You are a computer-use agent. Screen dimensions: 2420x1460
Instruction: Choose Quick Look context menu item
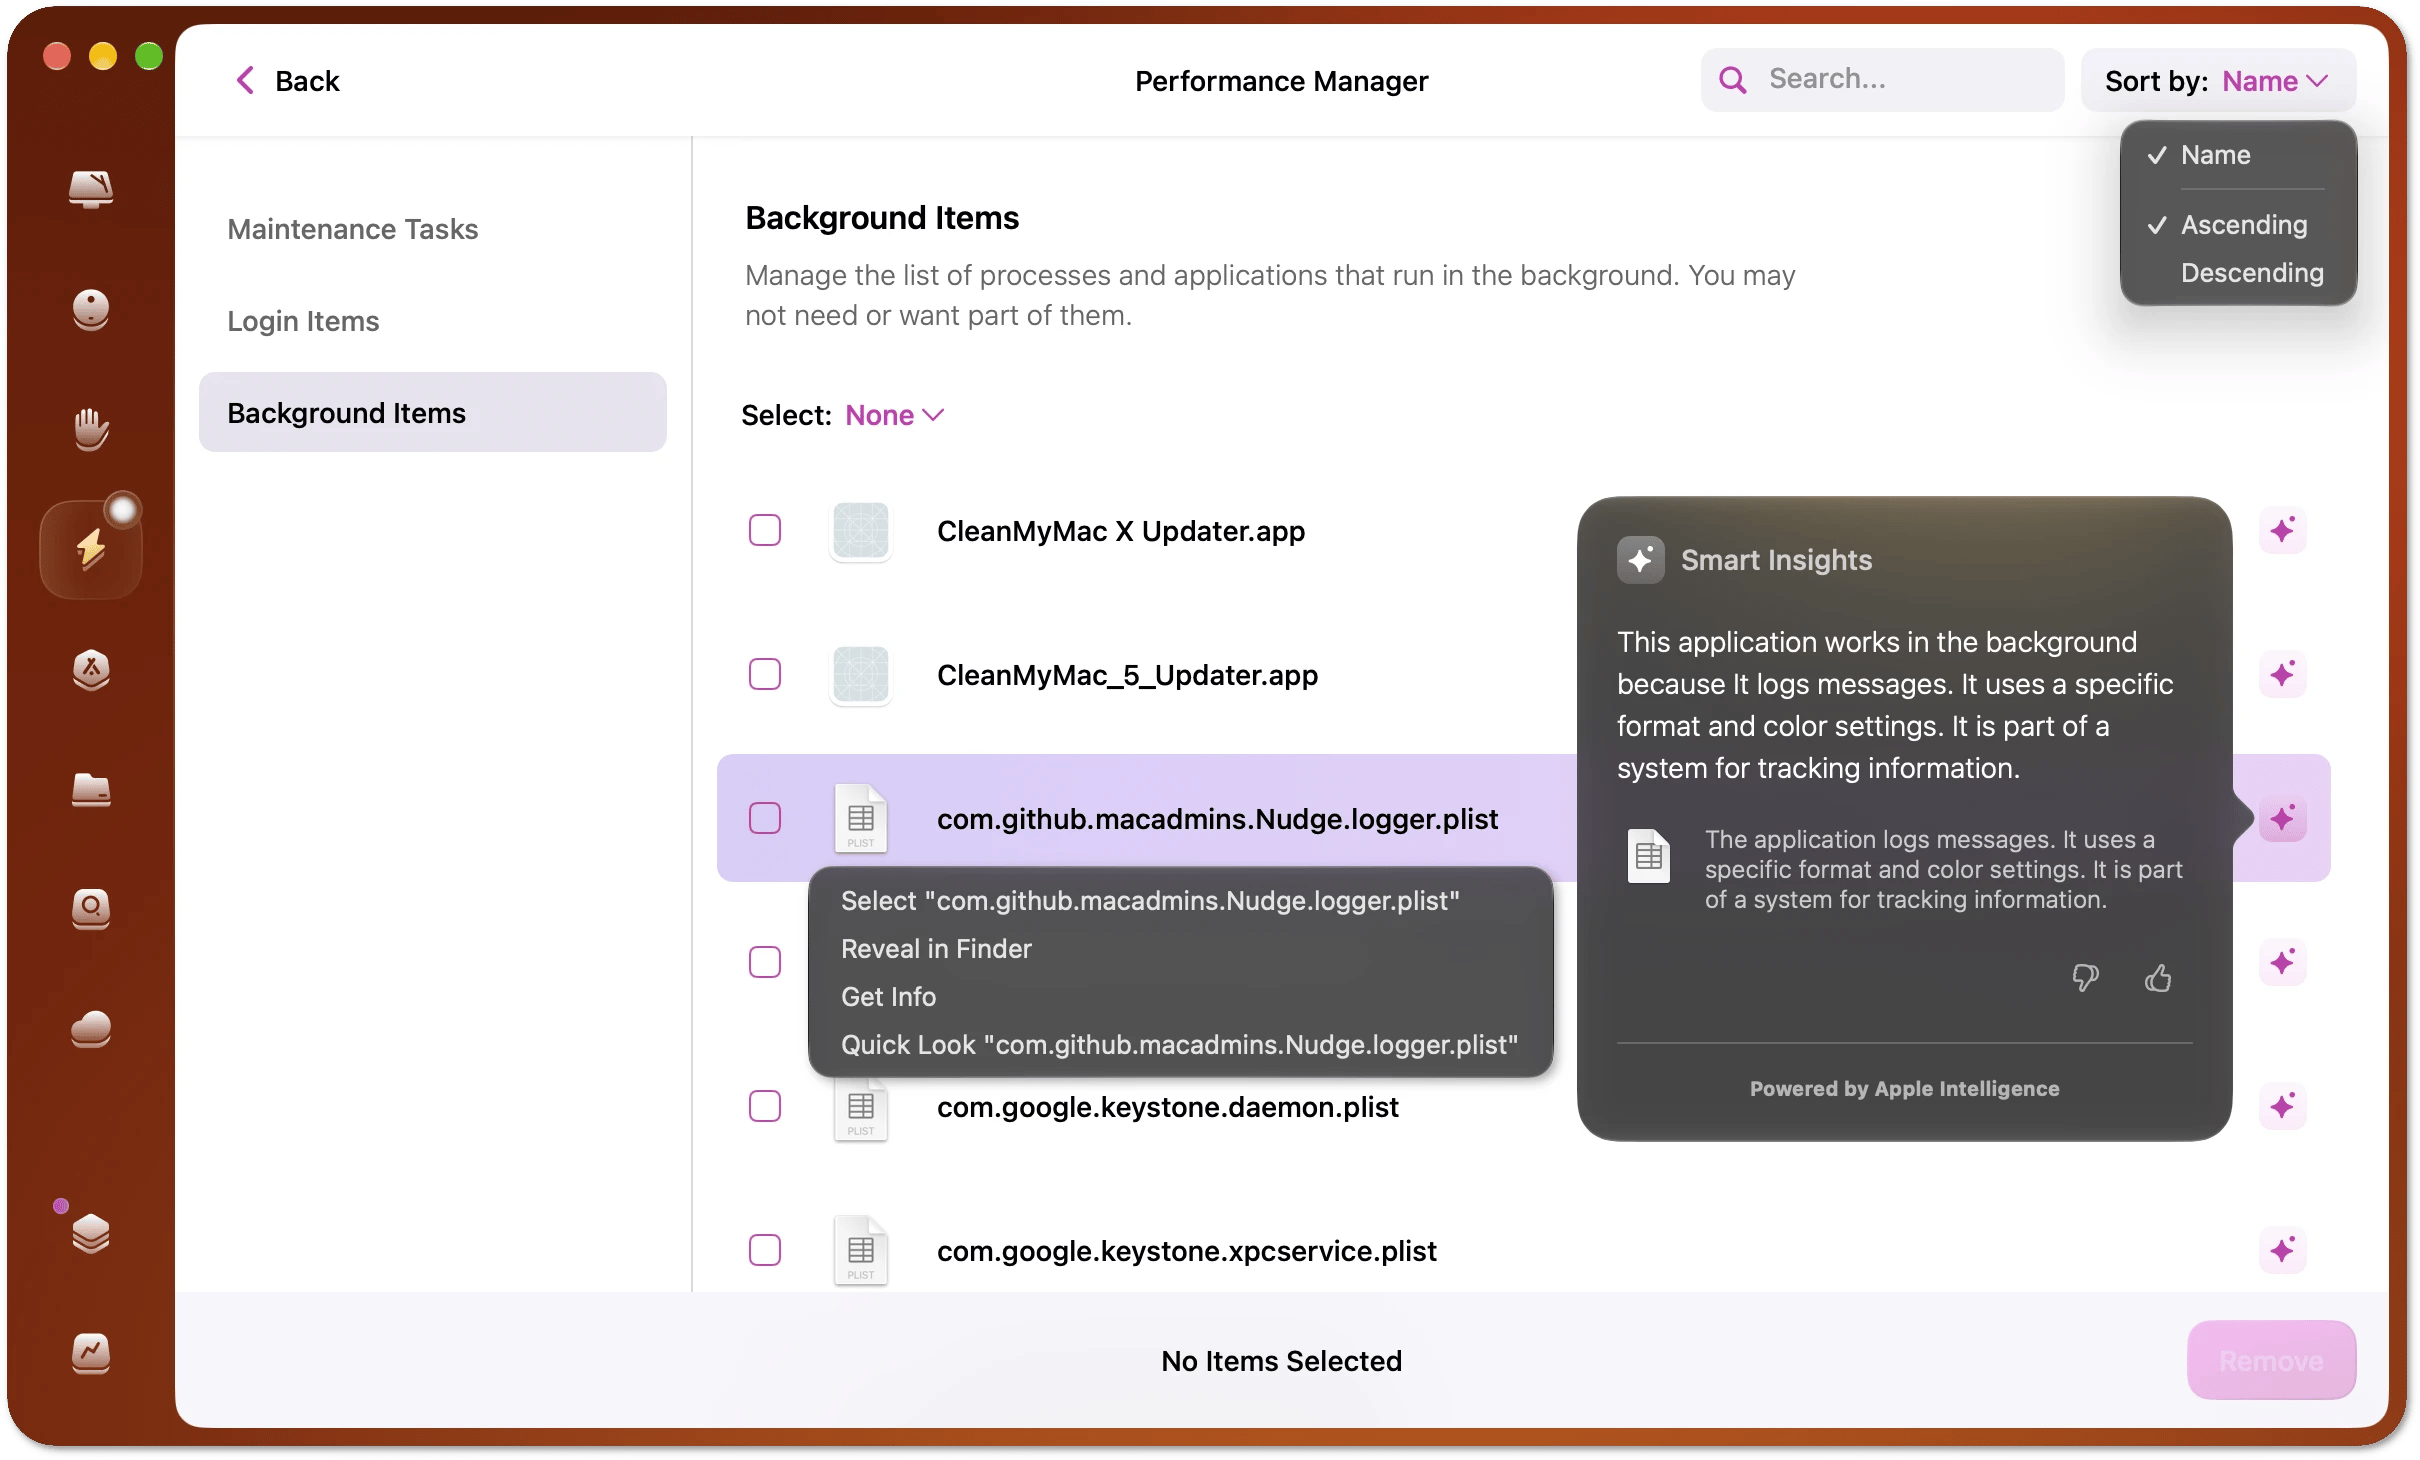(x=1180, y=1045)
